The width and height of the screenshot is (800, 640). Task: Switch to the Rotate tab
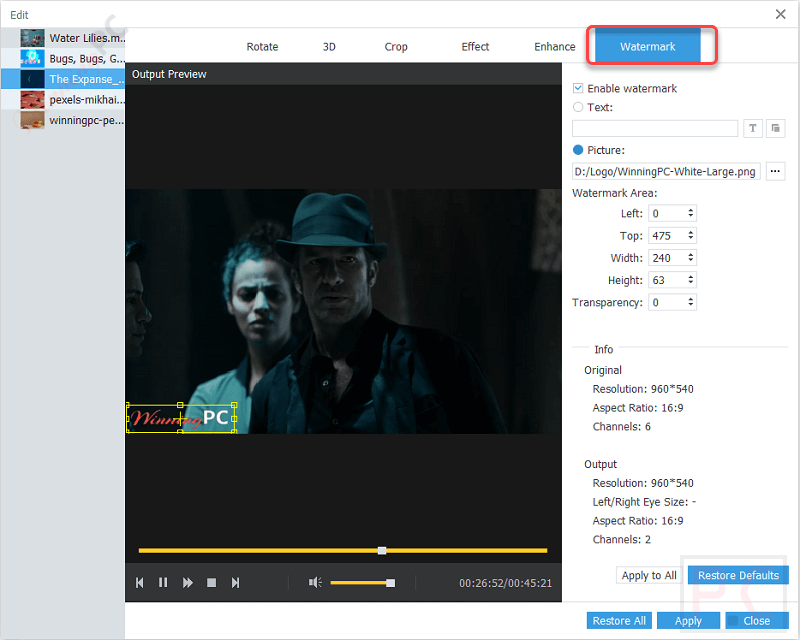tap(262, 47)
